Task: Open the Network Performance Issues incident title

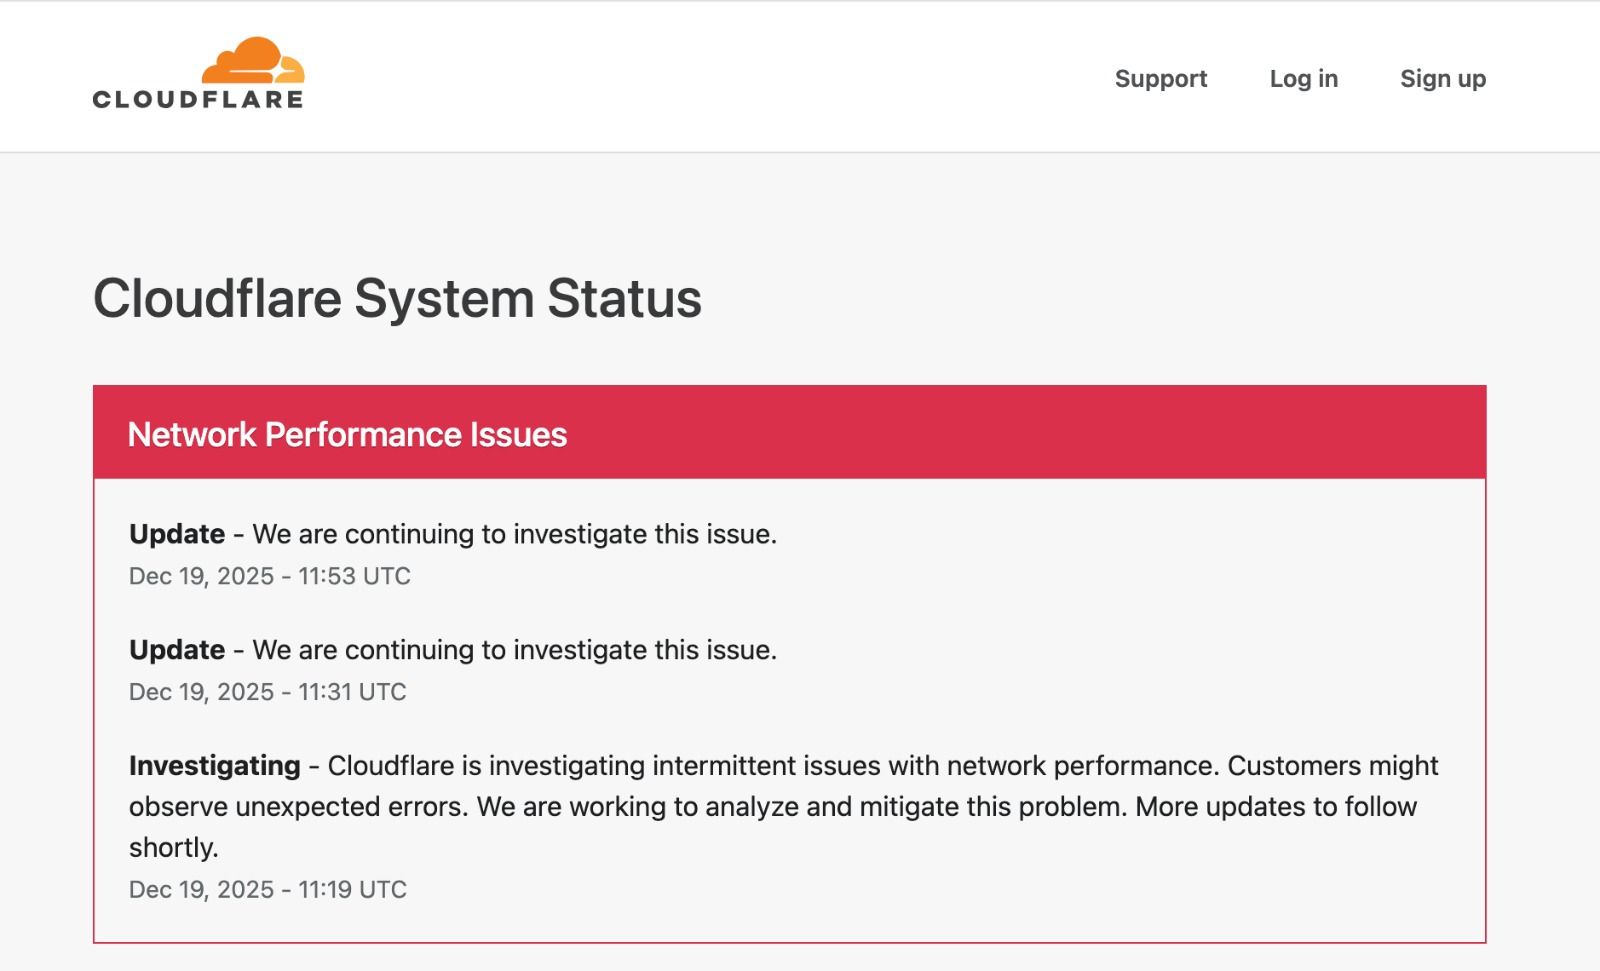Action: (347, 434)
